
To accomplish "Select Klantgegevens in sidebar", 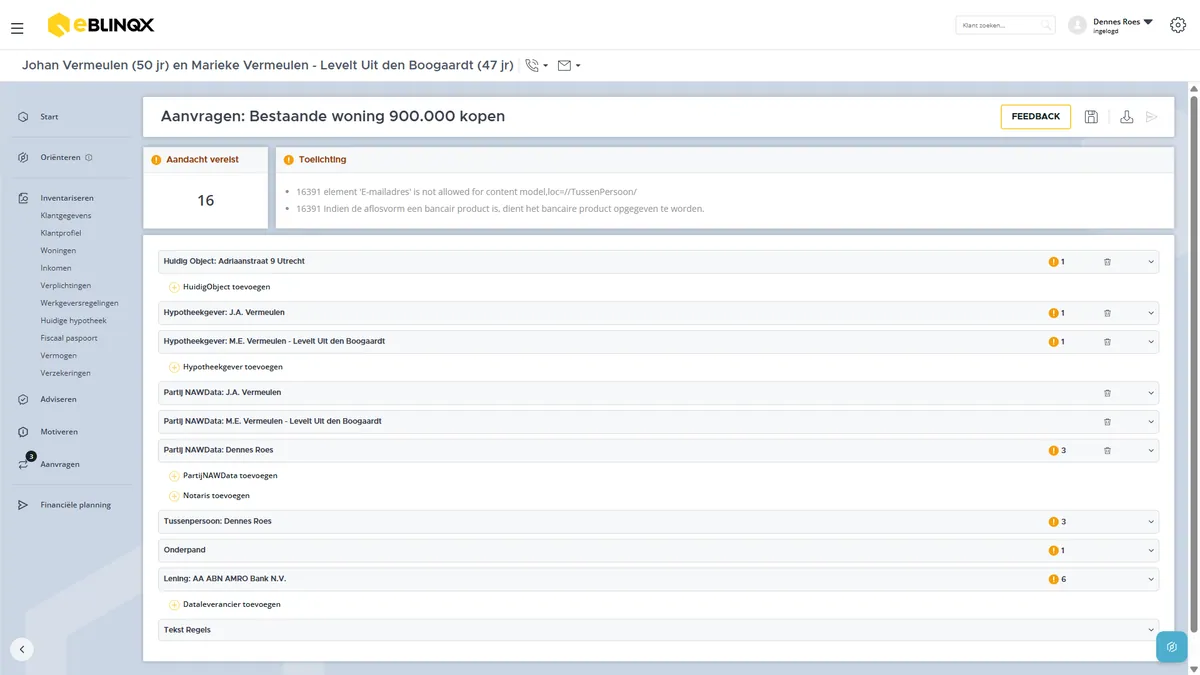I will (x=66, y=216).
